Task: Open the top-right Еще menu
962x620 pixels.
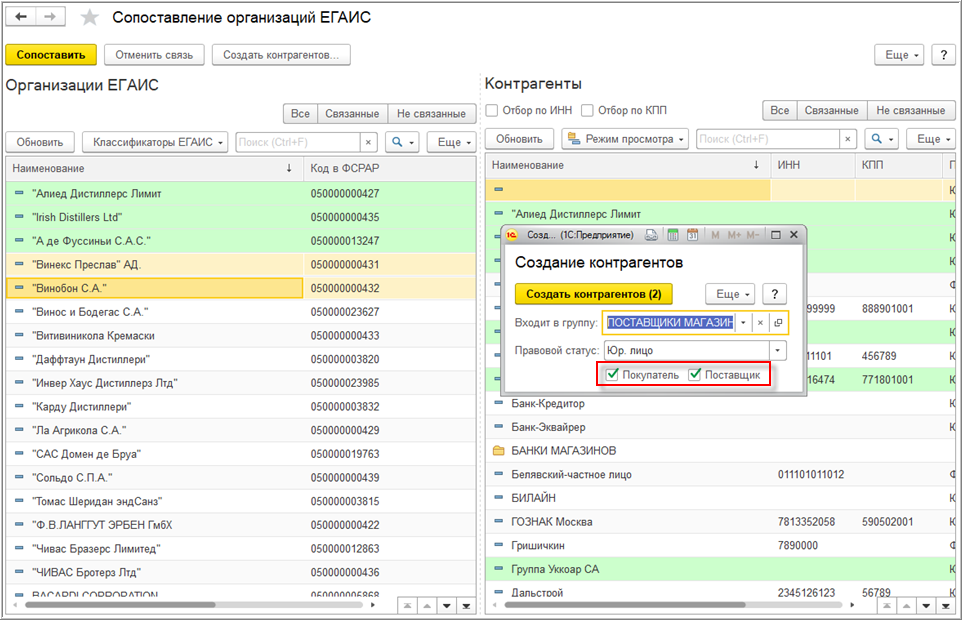Action: (899, 55)
